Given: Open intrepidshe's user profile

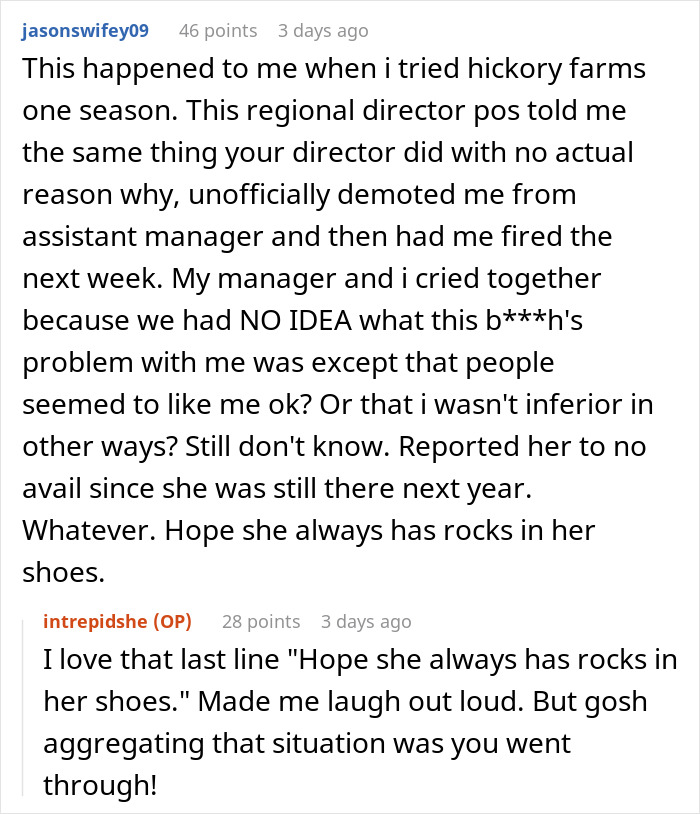Looking at the screenshot, I should [95, 622].
